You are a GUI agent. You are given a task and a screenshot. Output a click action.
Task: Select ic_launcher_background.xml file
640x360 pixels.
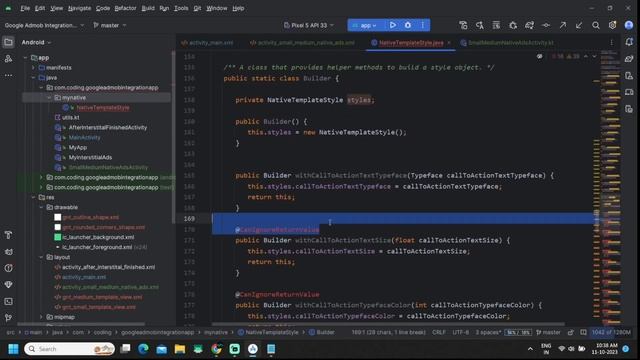(98, 237)
